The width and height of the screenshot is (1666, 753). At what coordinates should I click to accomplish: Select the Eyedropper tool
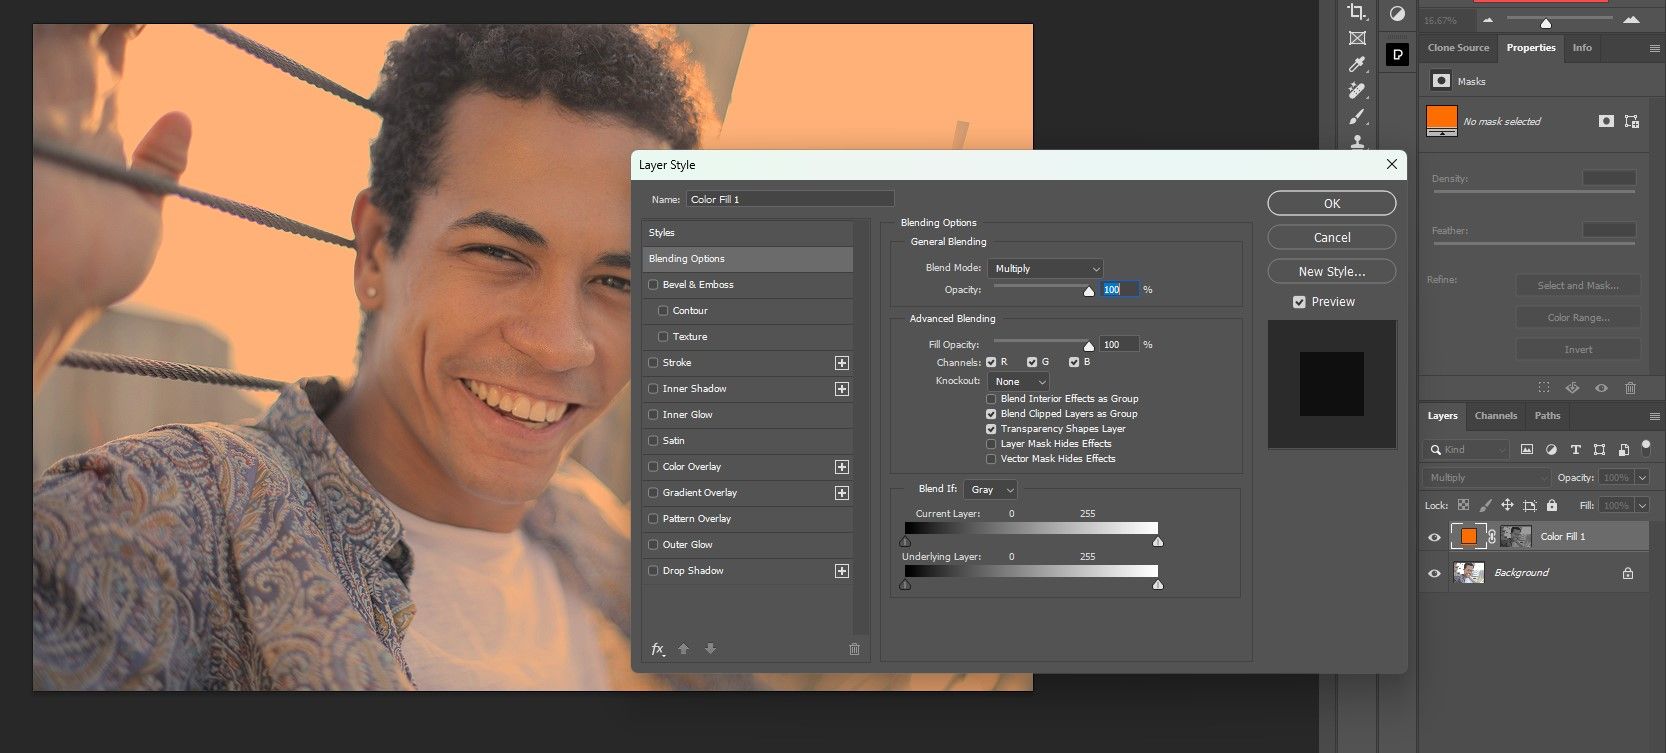(x=1357, y=64)
